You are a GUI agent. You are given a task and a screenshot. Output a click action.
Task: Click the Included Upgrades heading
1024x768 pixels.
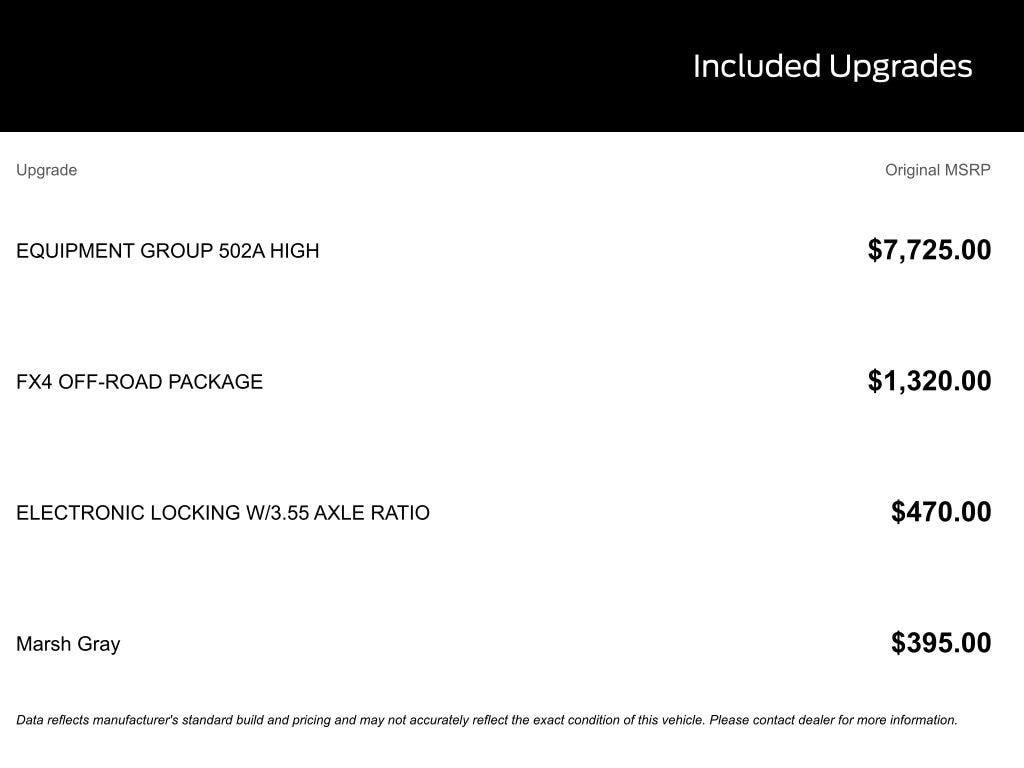pos(832,66)
